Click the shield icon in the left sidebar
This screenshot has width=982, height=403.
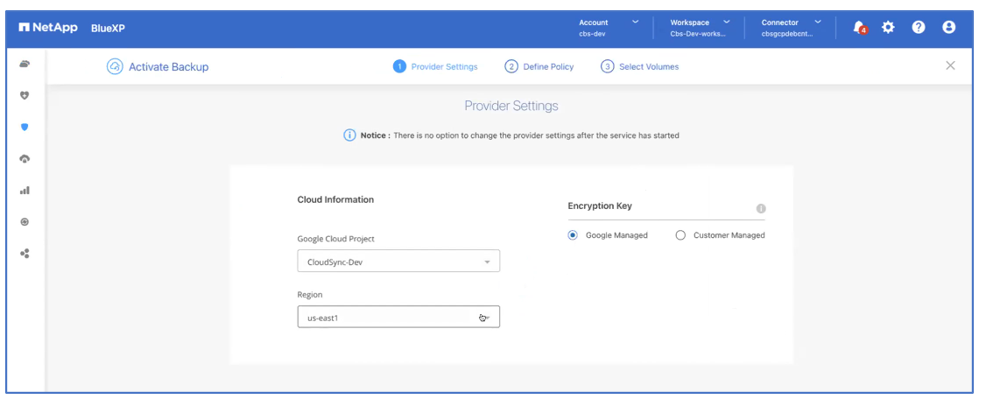(x=25, y=127)
